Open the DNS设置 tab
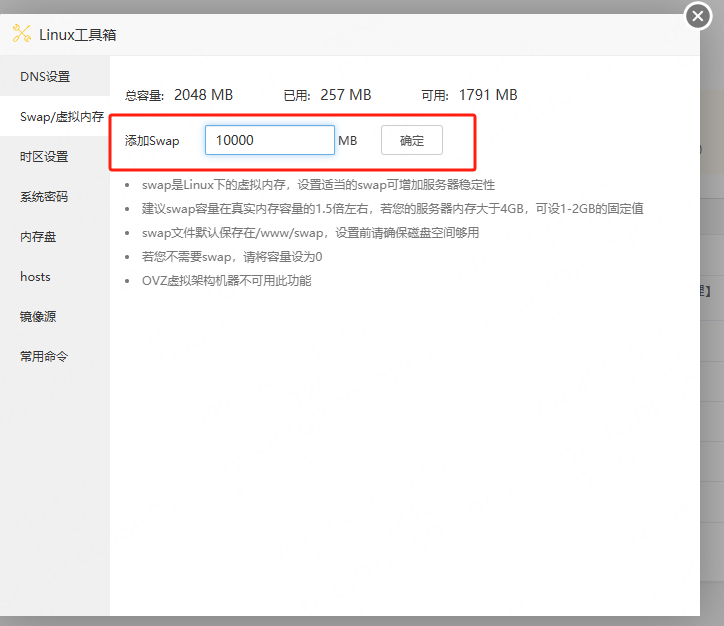This screenshot has width=724, height=626. [55, 76]
